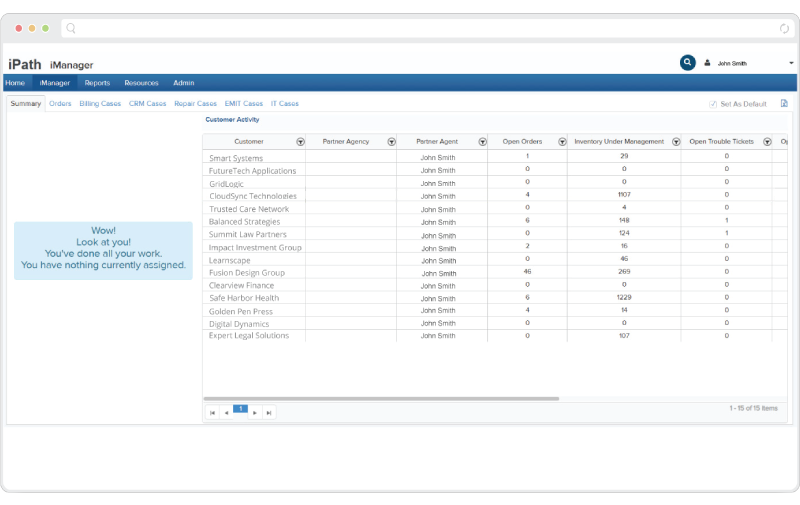Go to the first page of results
The width and height of the screenshot is (800, 505).
pyautogui.click(x=212, y=412)
